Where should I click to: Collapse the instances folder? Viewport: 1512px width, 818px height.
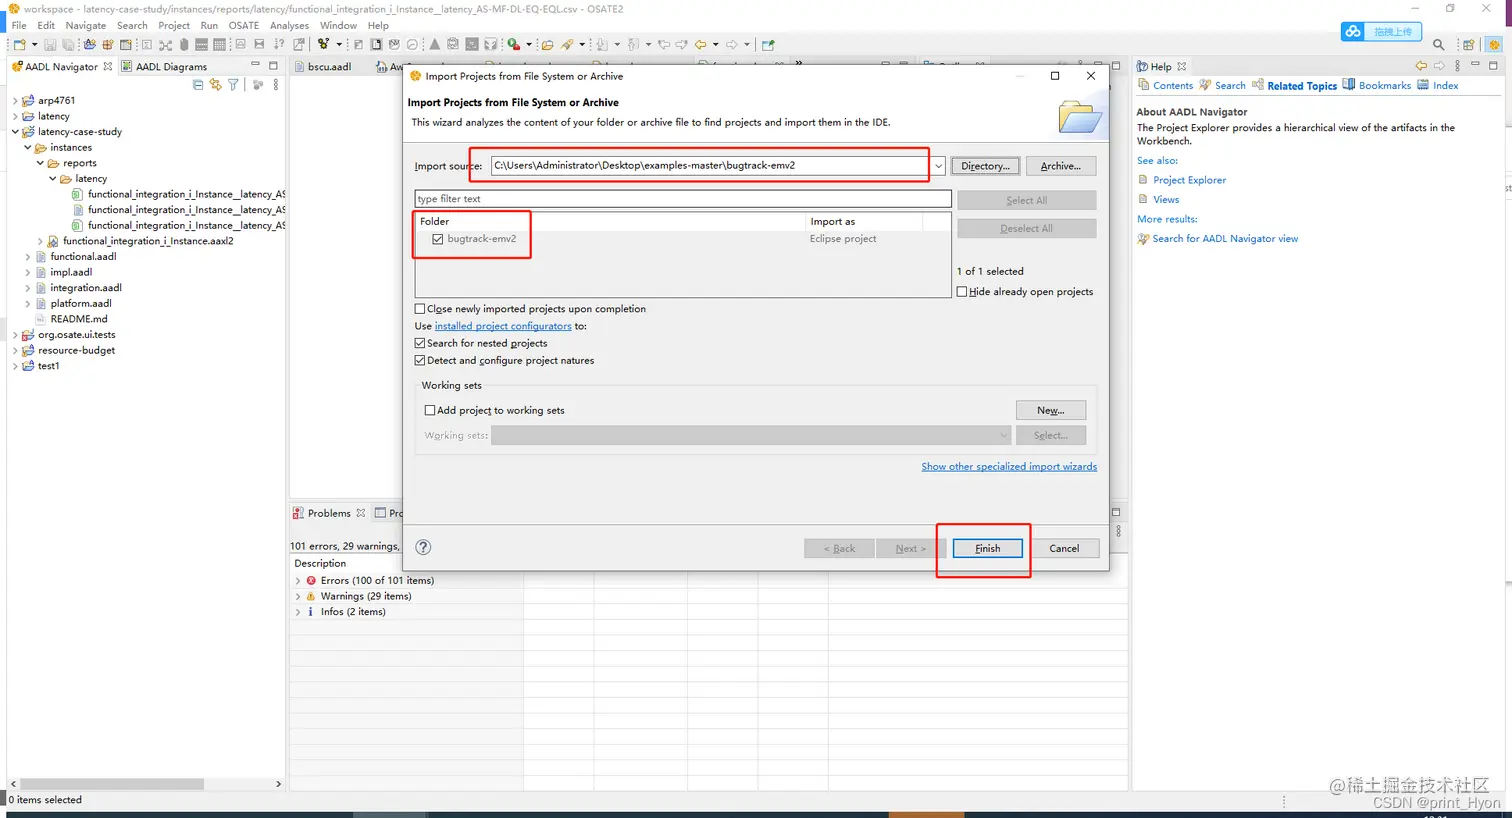28,148
